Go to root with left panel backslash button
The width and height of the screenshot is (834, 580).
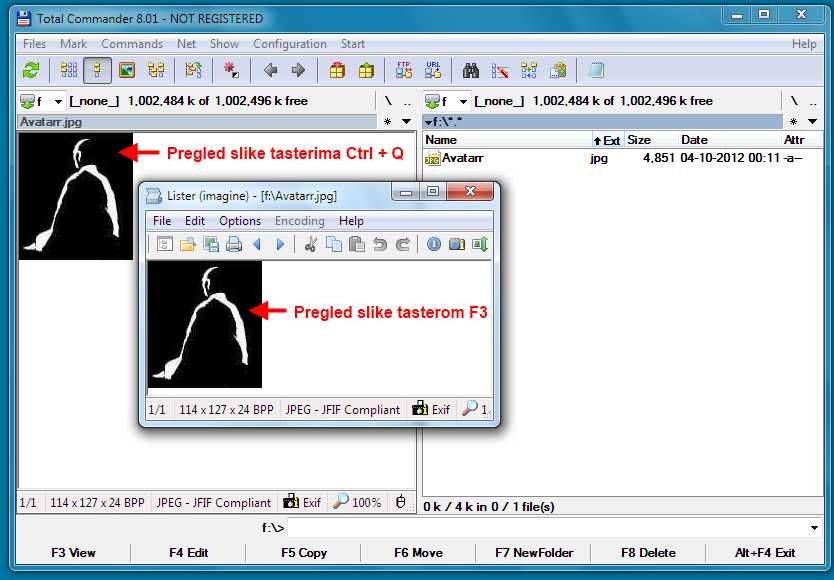388,101
